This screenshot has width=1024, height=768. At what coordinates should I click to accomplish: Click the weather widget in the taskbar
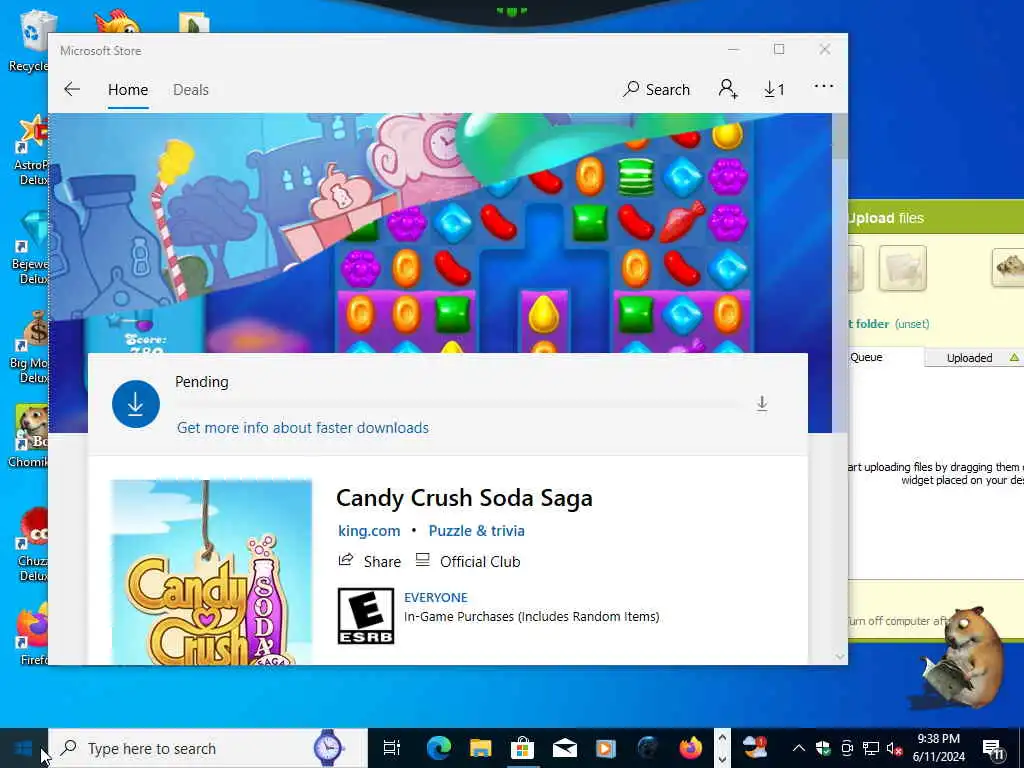755,746
